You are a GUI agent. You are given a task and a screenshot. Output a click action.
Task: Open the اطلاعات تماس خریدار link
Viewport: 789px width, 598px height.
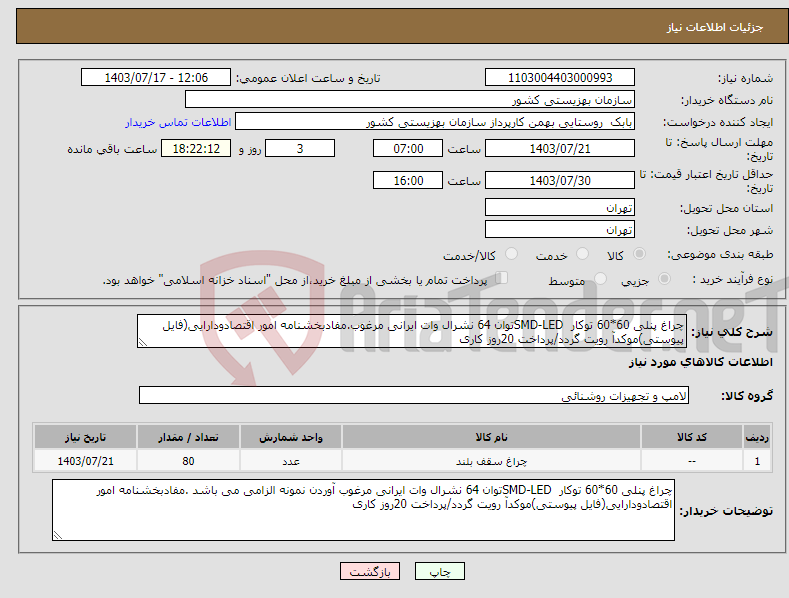(x=178, y=122)
